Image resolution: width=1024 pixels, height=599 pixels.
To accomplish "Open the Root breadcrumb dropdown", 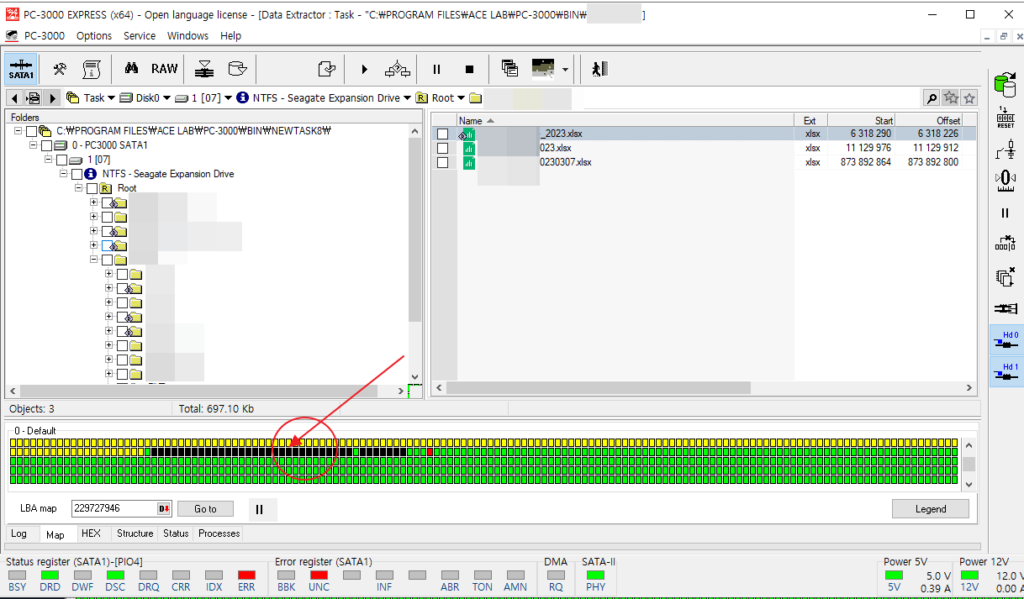I will click(x=461, y=98).
